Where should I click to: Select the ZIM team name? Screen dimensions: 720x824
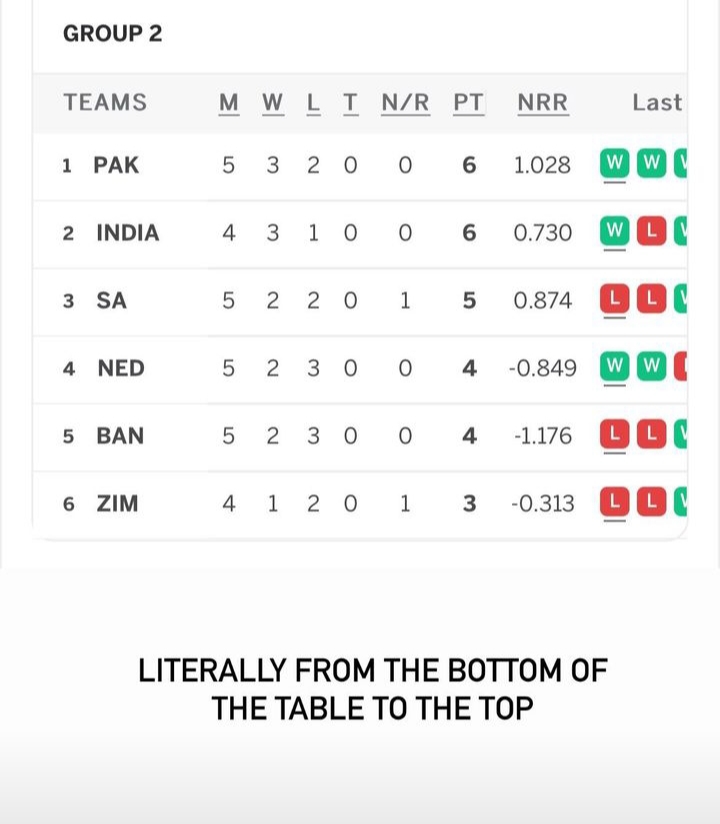(x=117, y=503)
